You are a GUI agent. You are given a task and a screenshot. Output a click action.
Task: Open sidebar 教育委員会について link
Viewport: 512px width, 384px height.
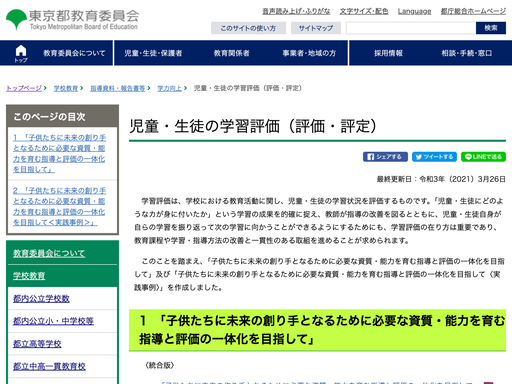click(x=49, y=253)
